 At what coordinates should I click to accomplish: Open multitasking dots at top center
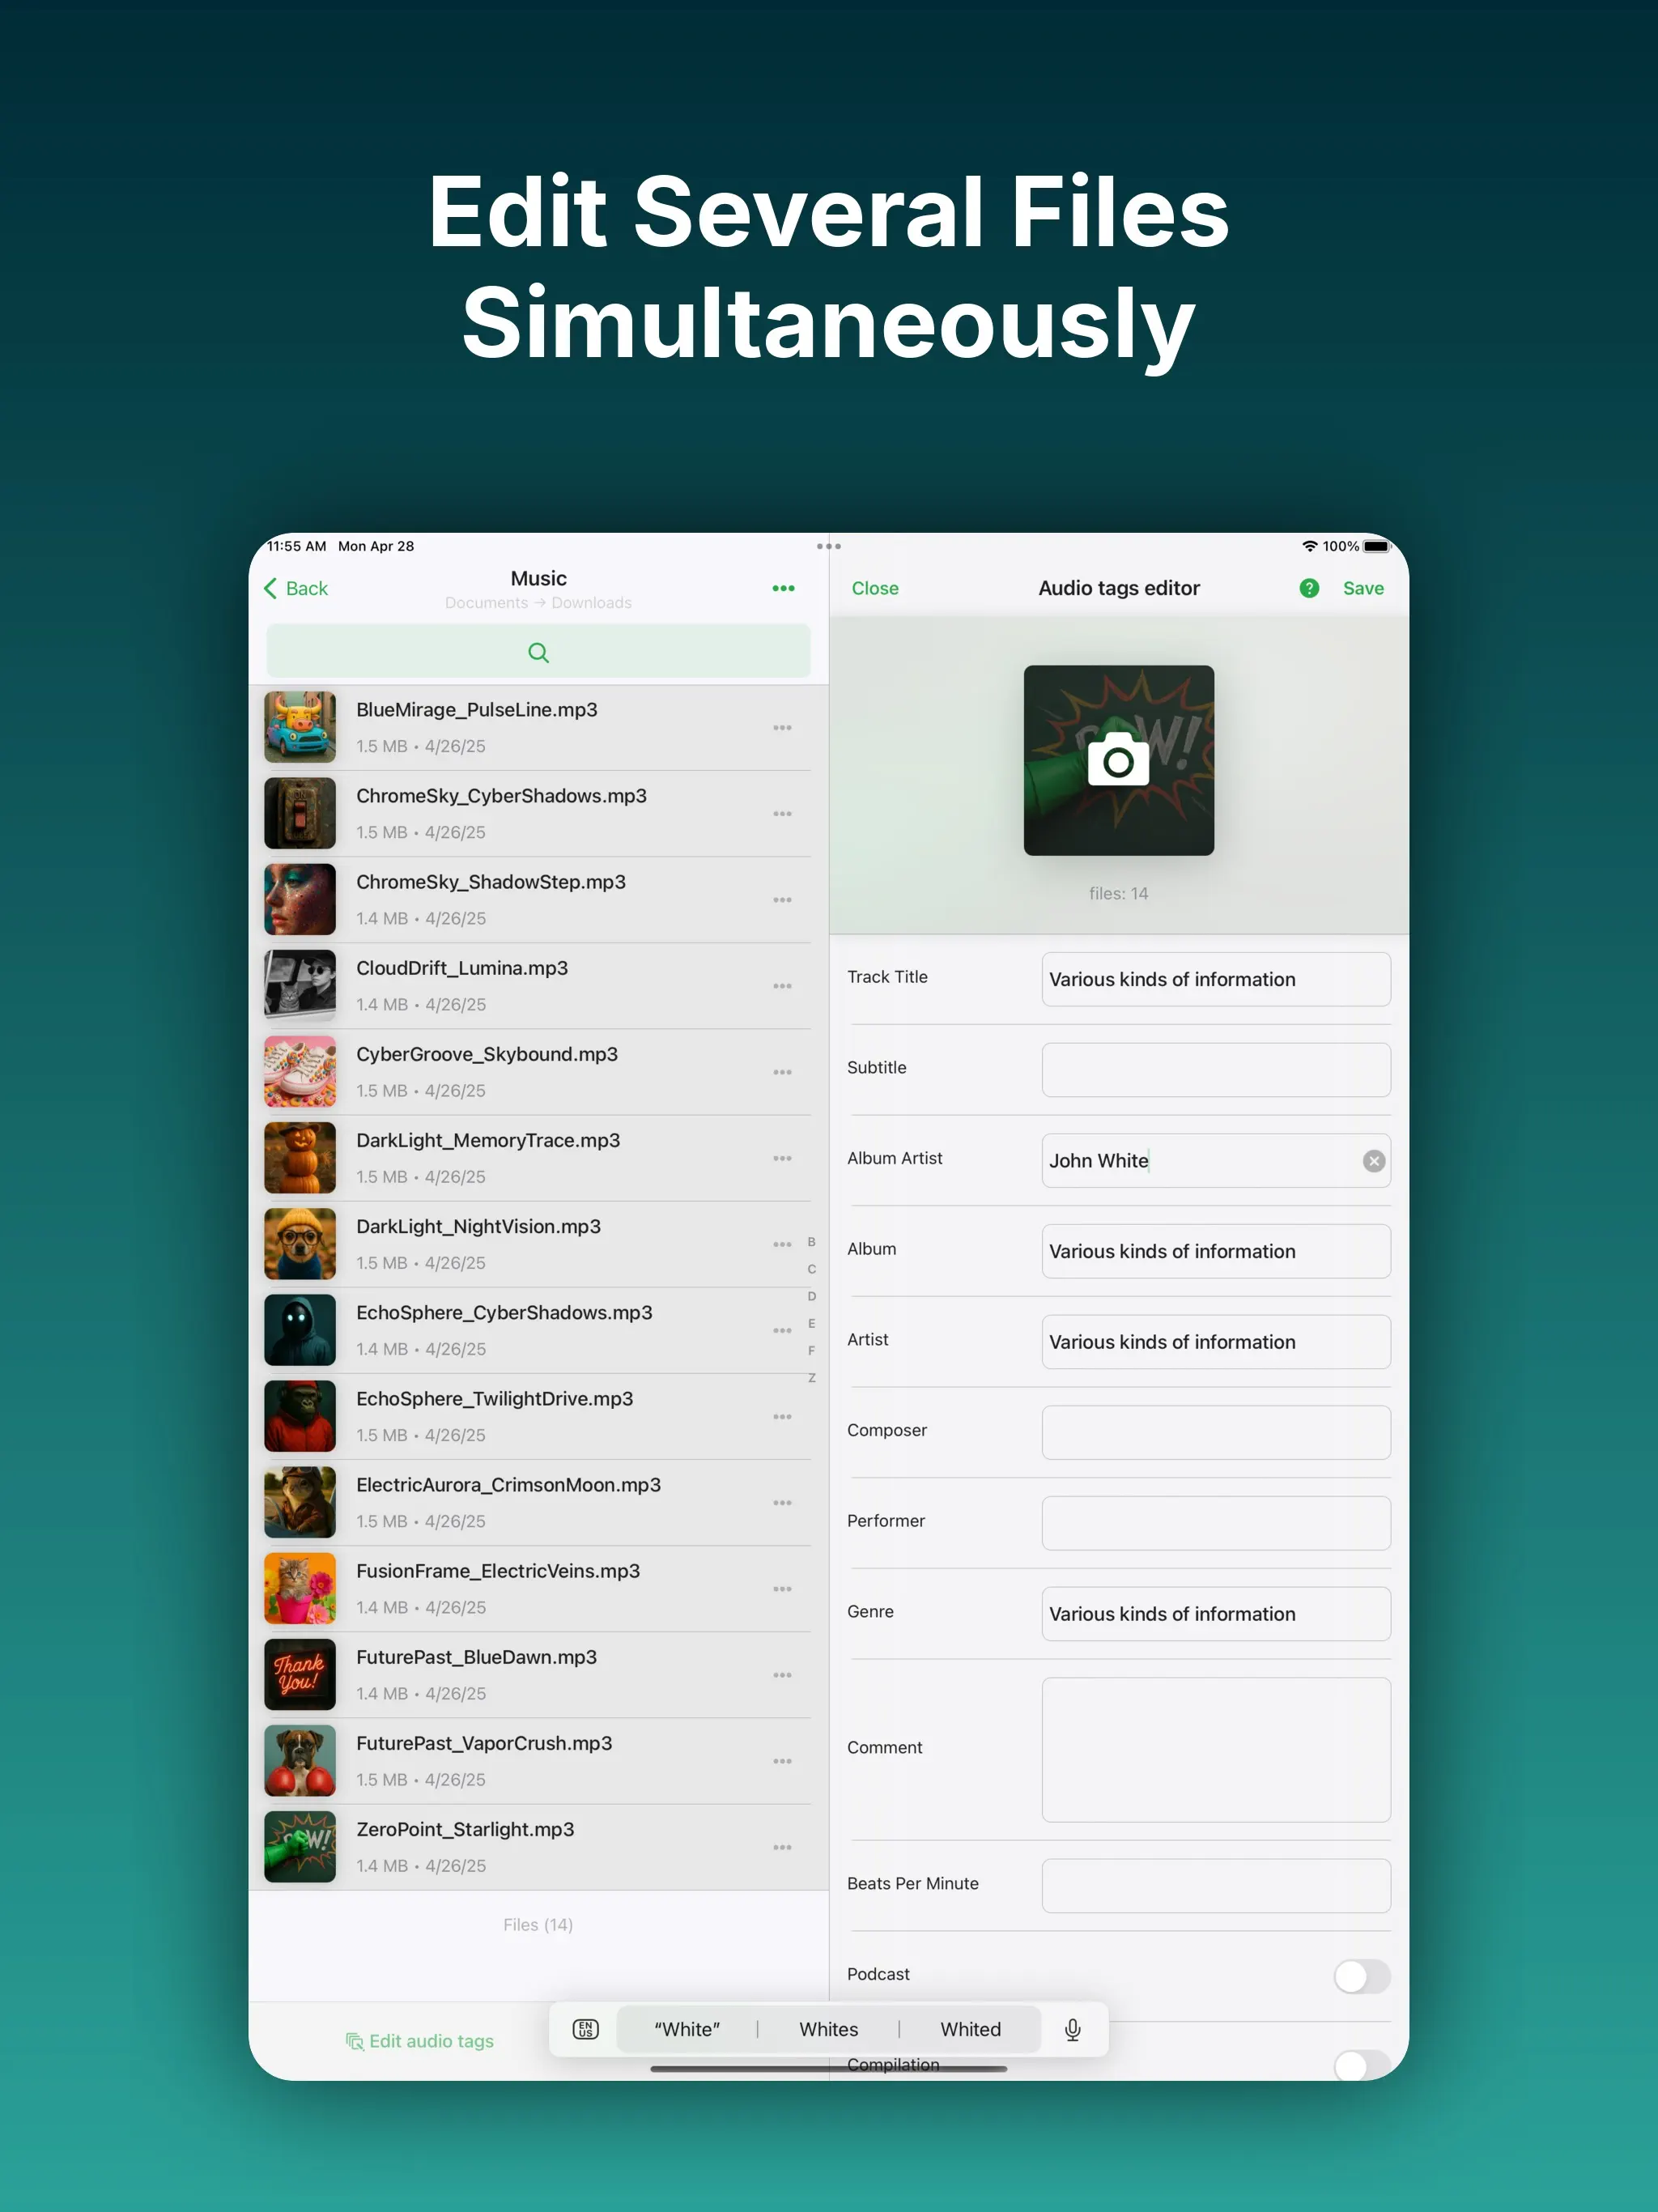pyautogui.click(x=829, y=546)
